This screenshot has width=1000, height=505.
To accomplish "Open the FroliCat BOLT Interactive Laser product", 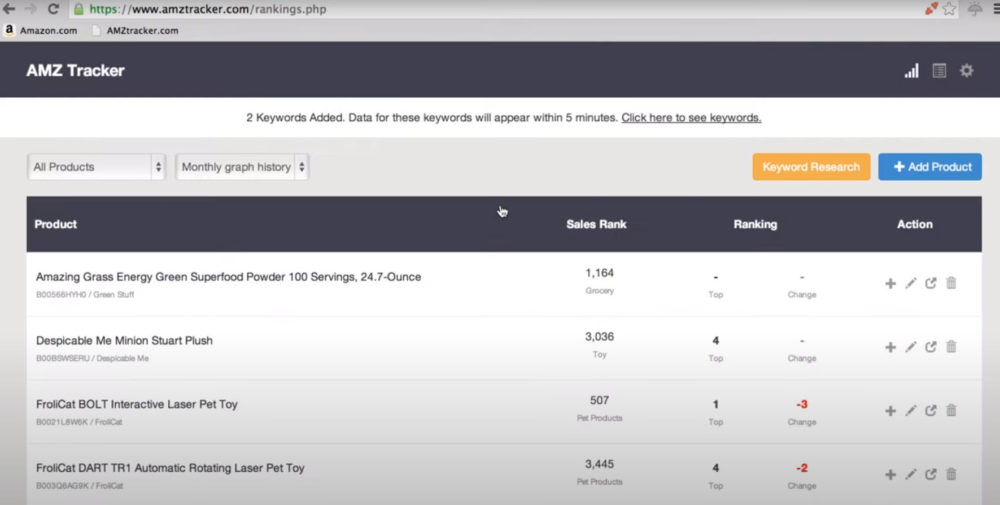I will click(x=136, y=404).
